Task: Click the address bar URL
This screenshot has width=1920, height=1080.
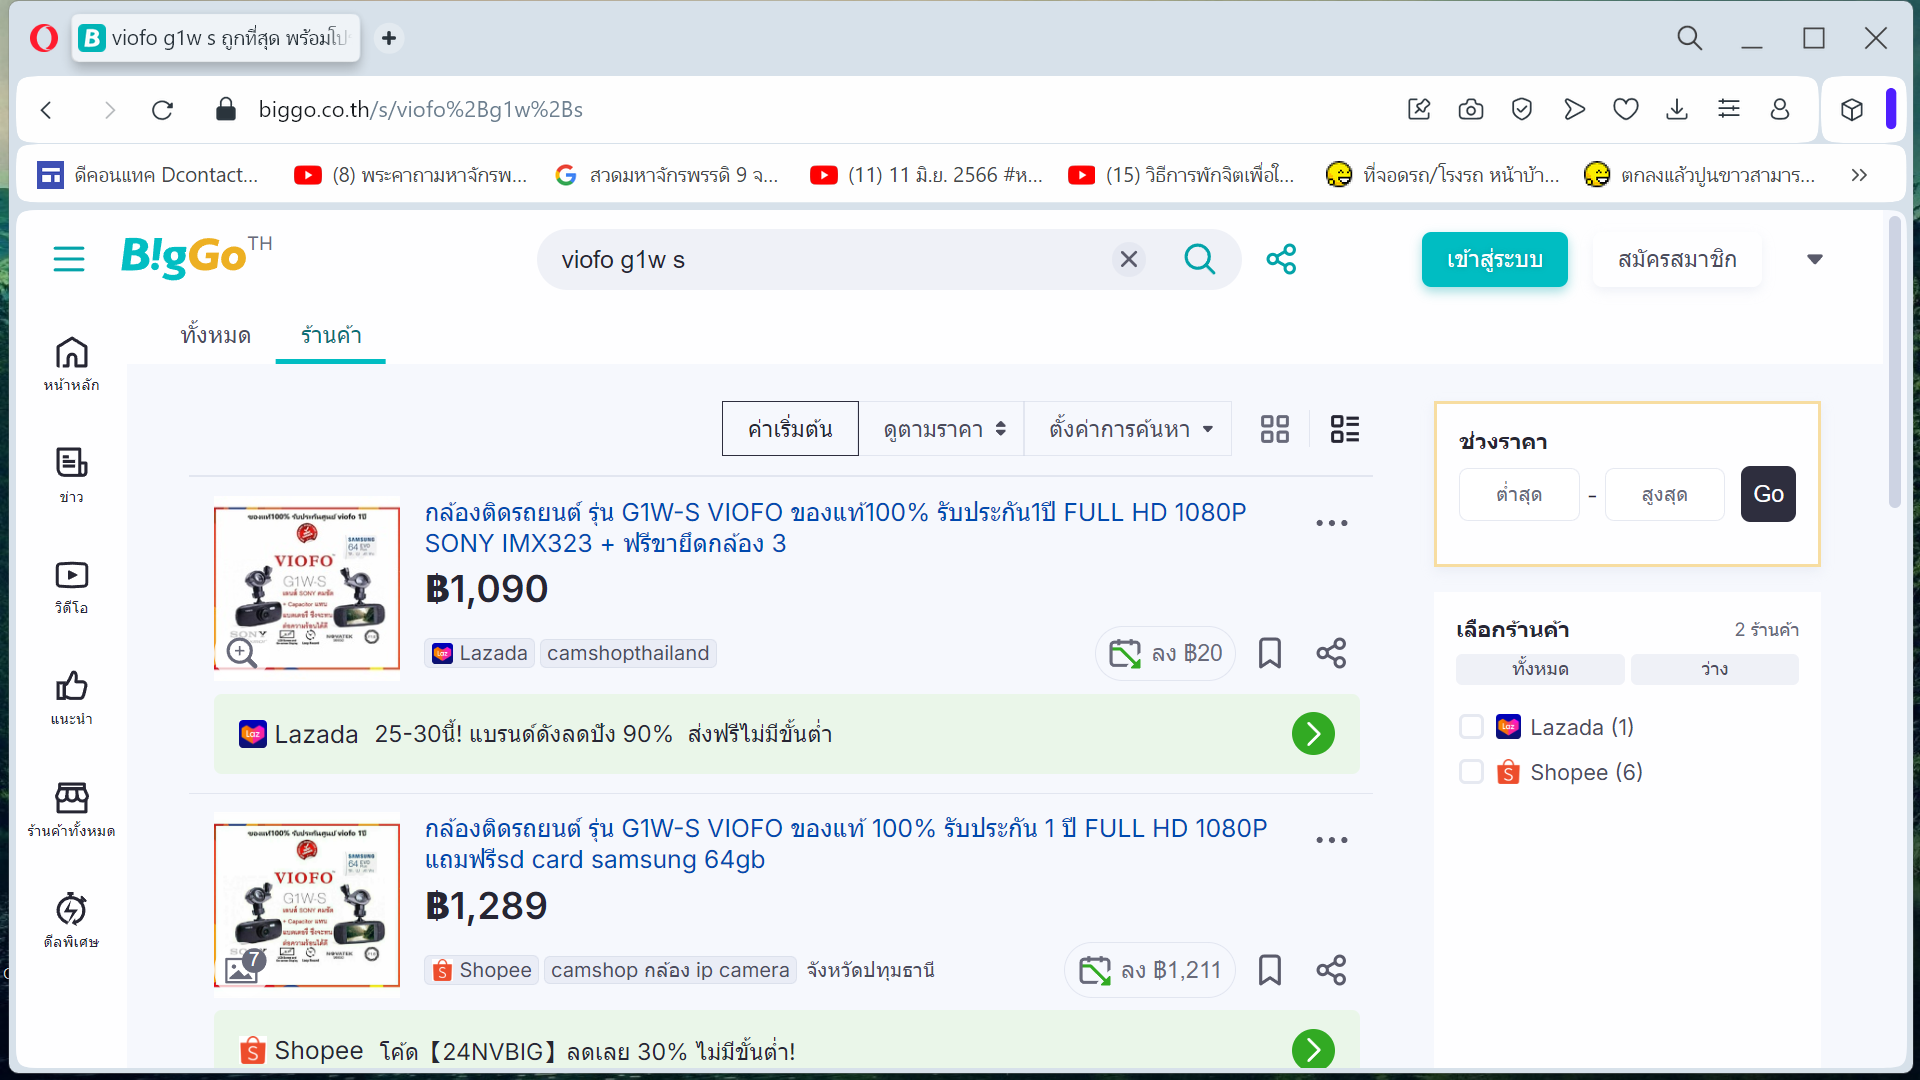Action: click(x=420, y=110)
